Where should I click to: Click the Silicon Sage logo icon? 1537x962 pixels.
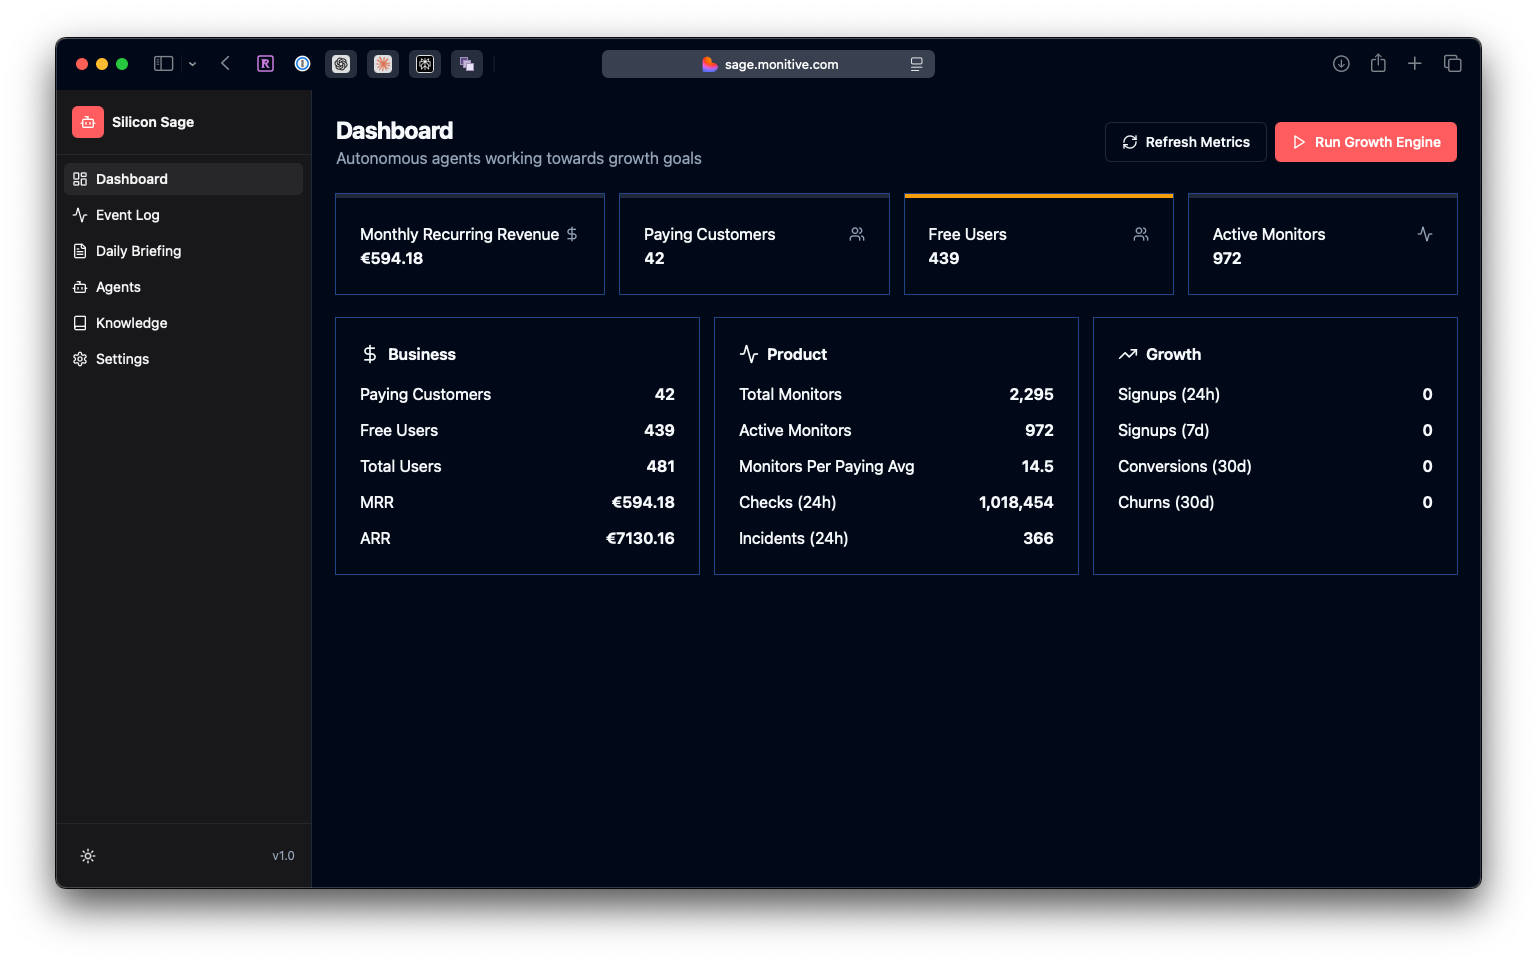tap(87, 121)
